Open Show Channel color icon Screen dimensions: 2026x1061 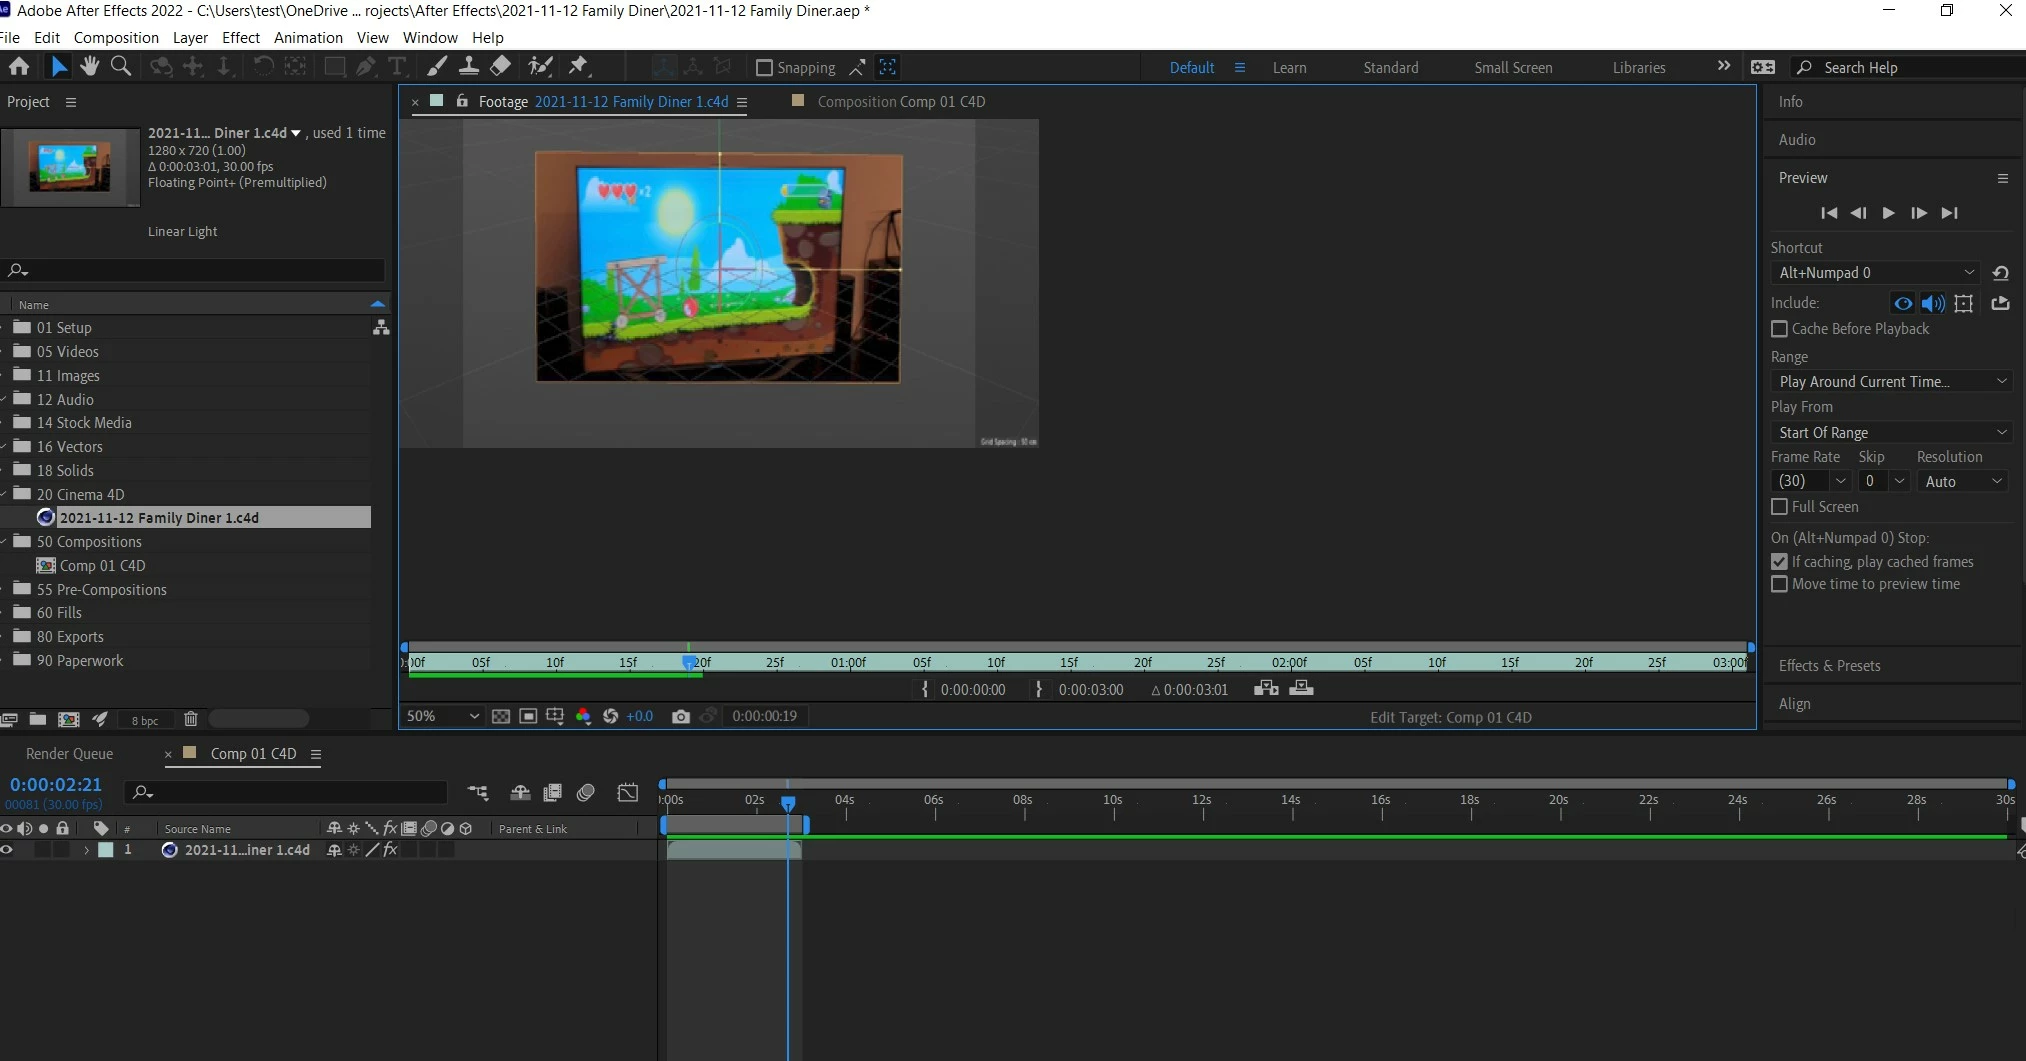click(x=583, y=716)
